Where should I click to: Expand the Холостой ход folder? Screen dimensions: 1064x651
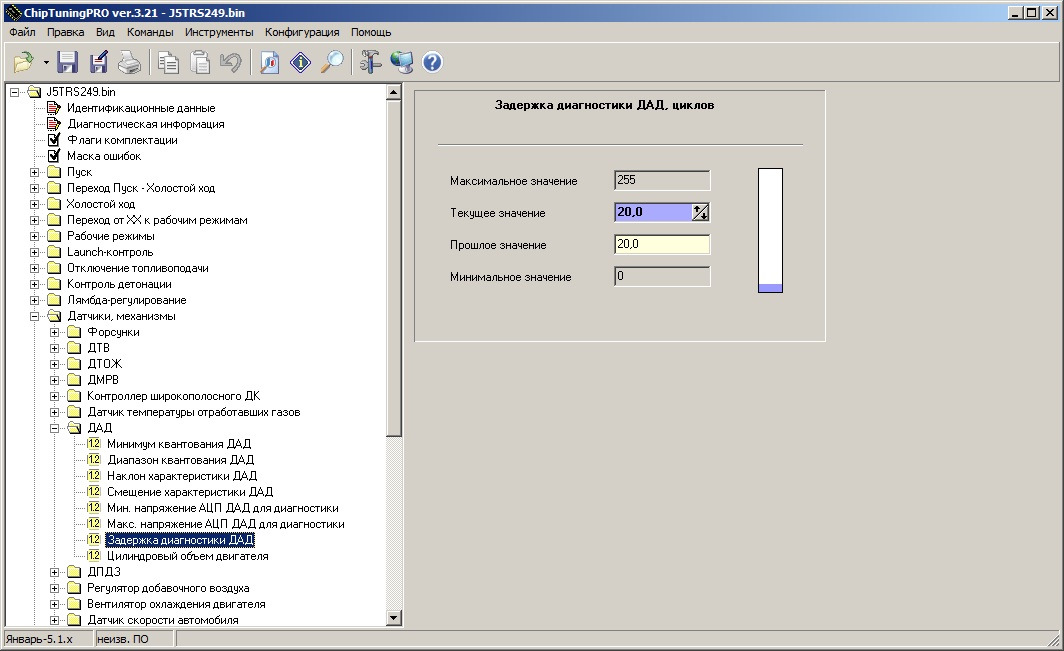(35, 204)
